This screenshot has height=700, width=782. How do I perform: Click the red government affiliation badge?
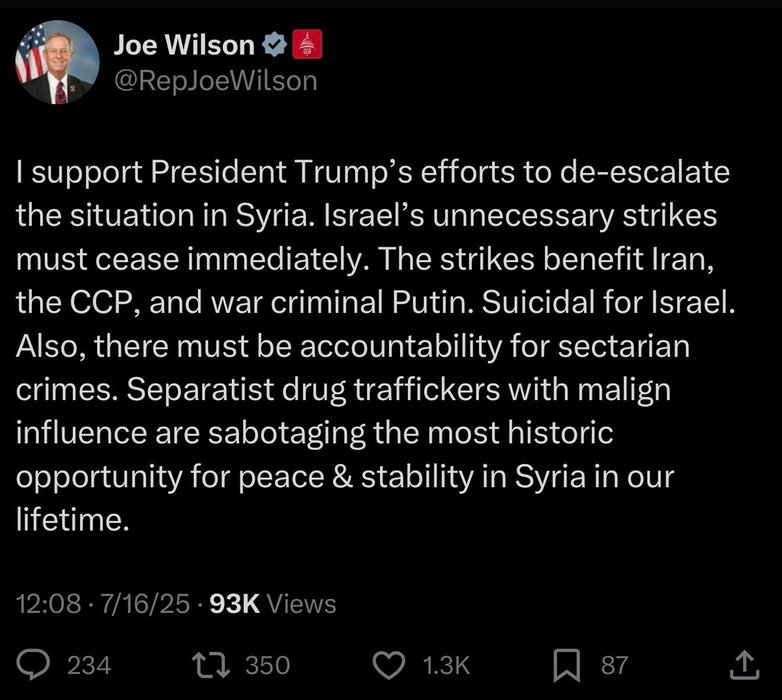pyautogui.click(x=306, y=45)
